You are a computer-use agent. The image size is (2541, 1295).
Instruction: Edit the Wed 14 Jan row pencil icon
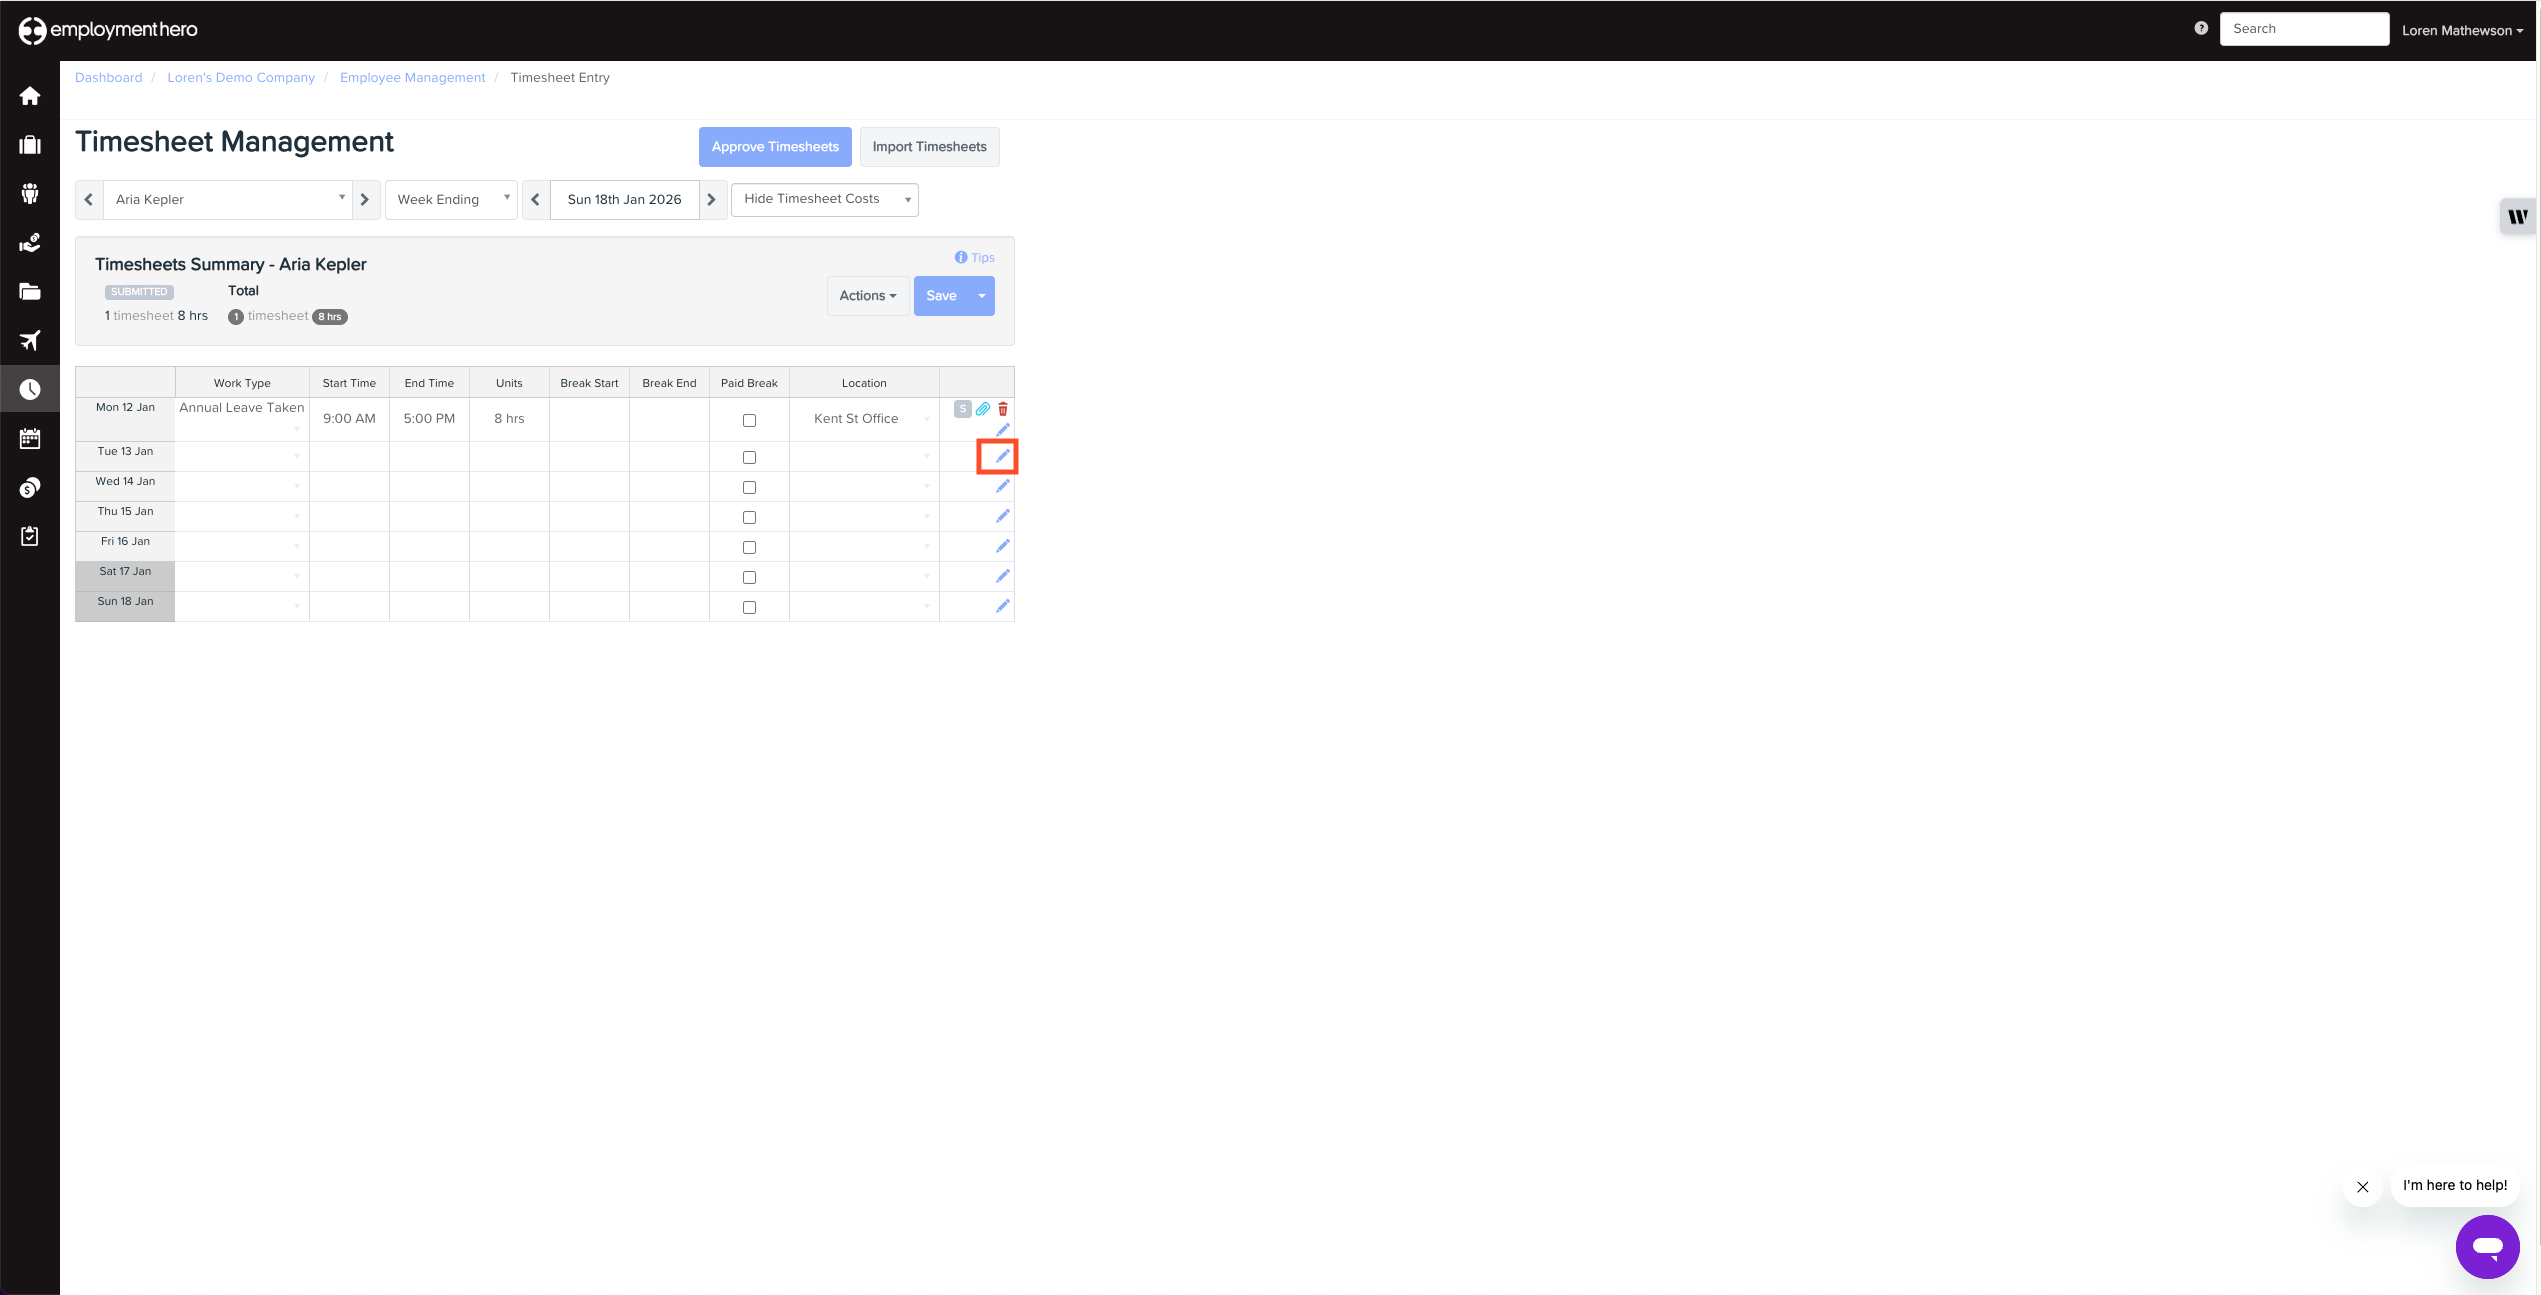tap(1002, 486)
